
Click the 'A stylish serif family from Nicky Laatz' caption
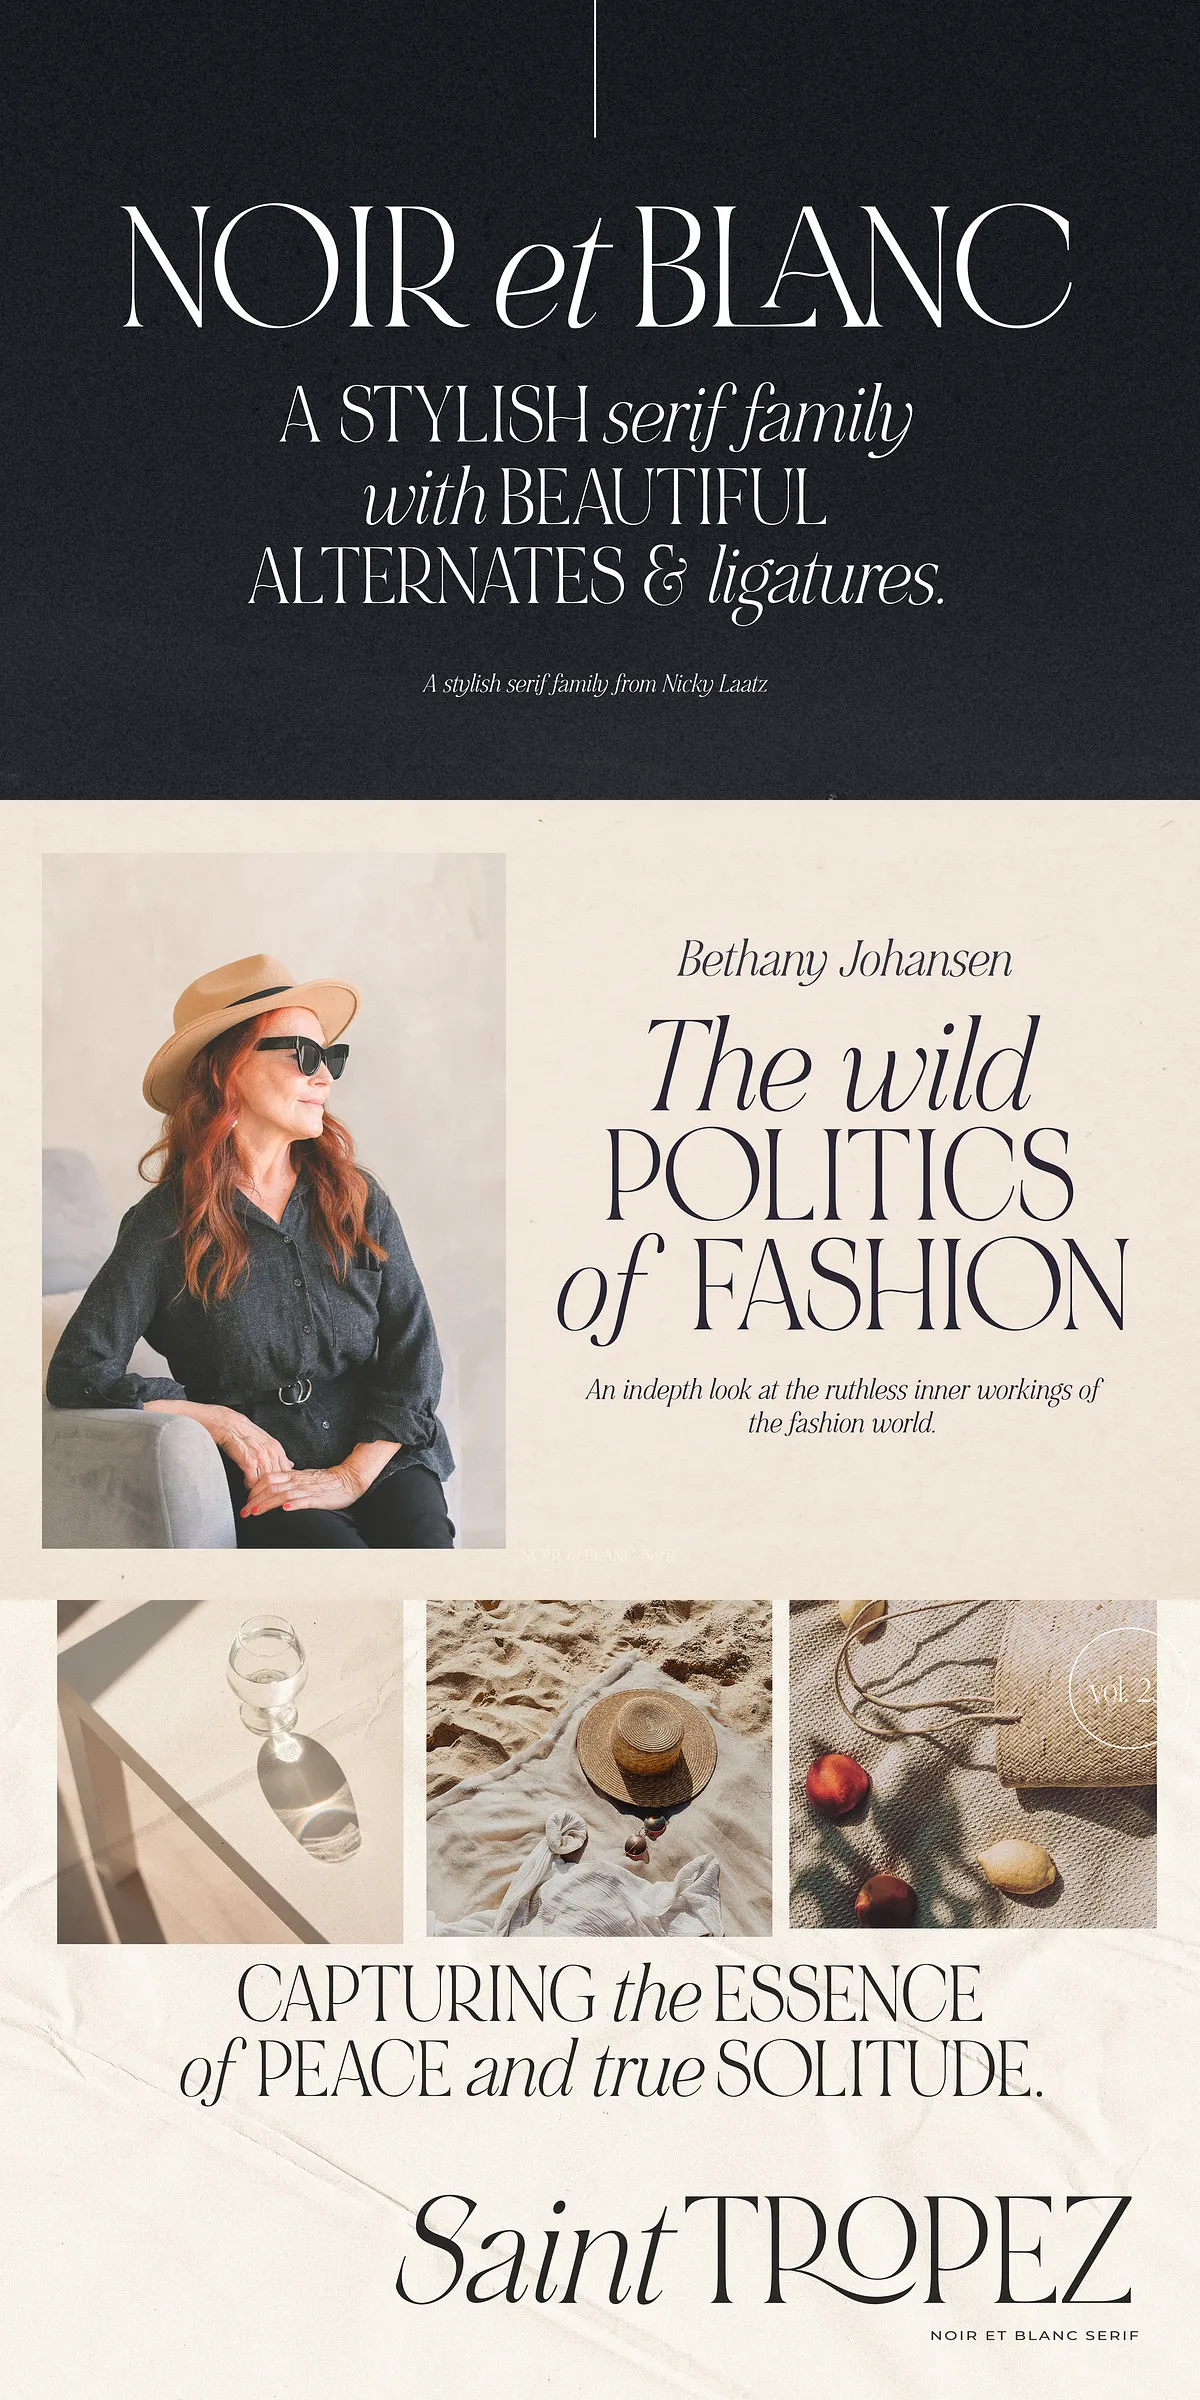(x=595, y=684)
